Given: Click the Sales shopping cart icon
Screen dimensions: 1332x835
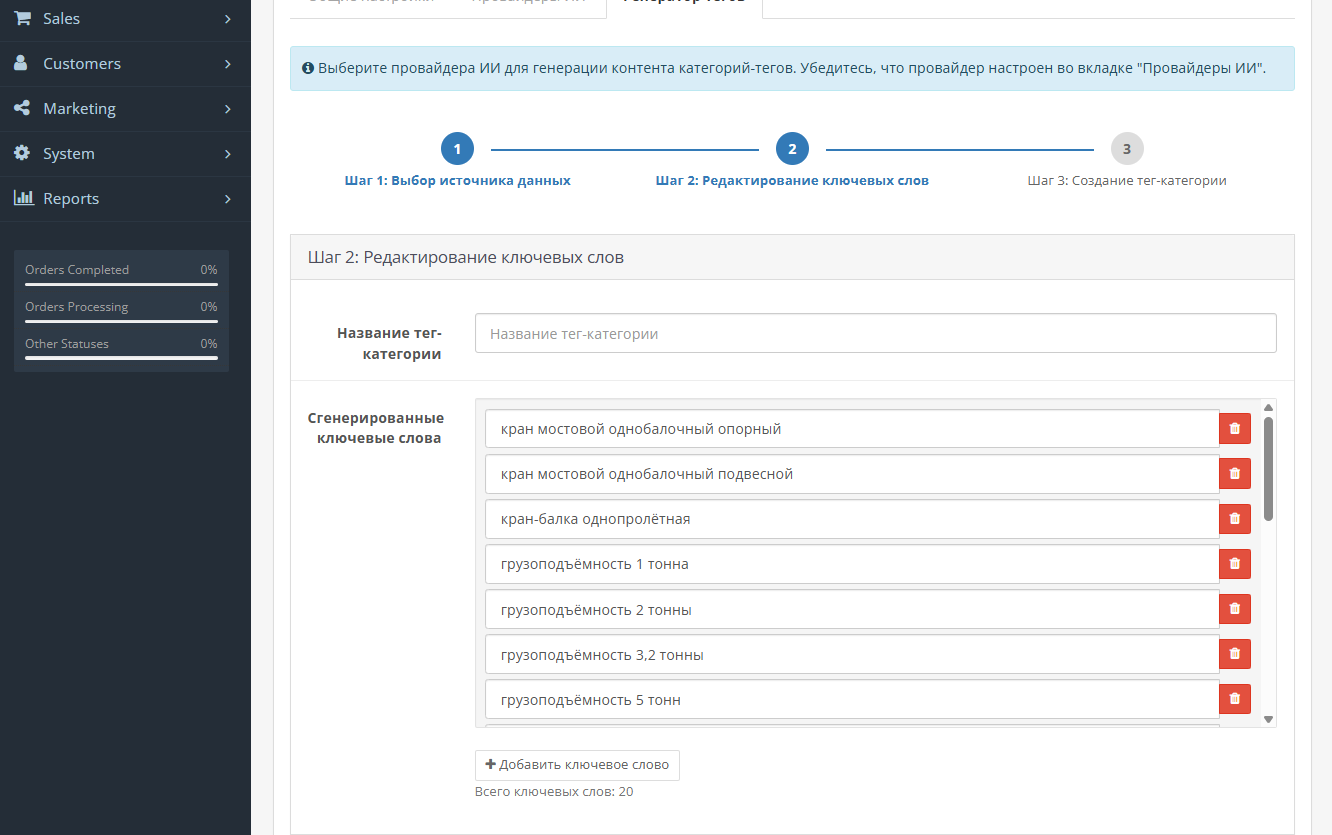Looking at the screenshot, I should click(x=22, y=18).
